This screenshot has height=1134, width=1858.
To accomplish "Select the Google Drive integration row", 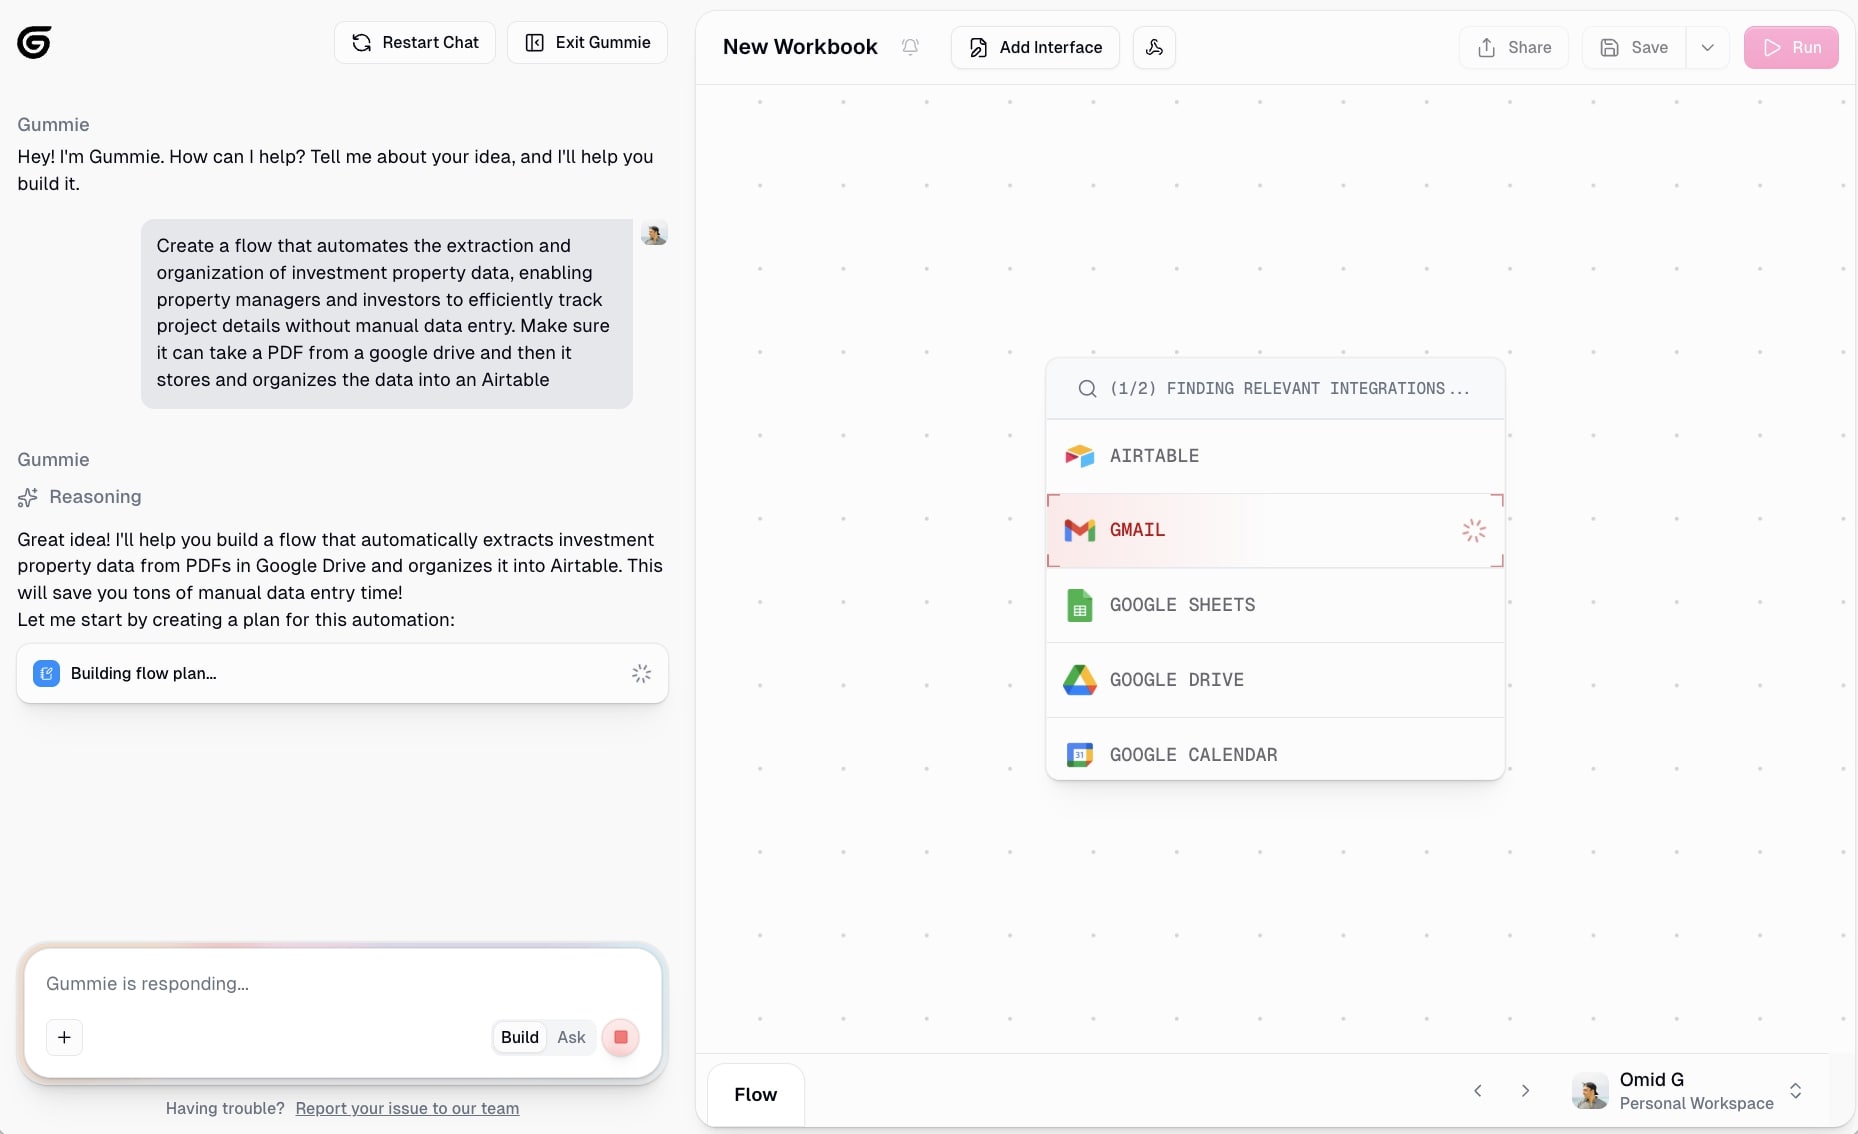I will [1275, 680].
